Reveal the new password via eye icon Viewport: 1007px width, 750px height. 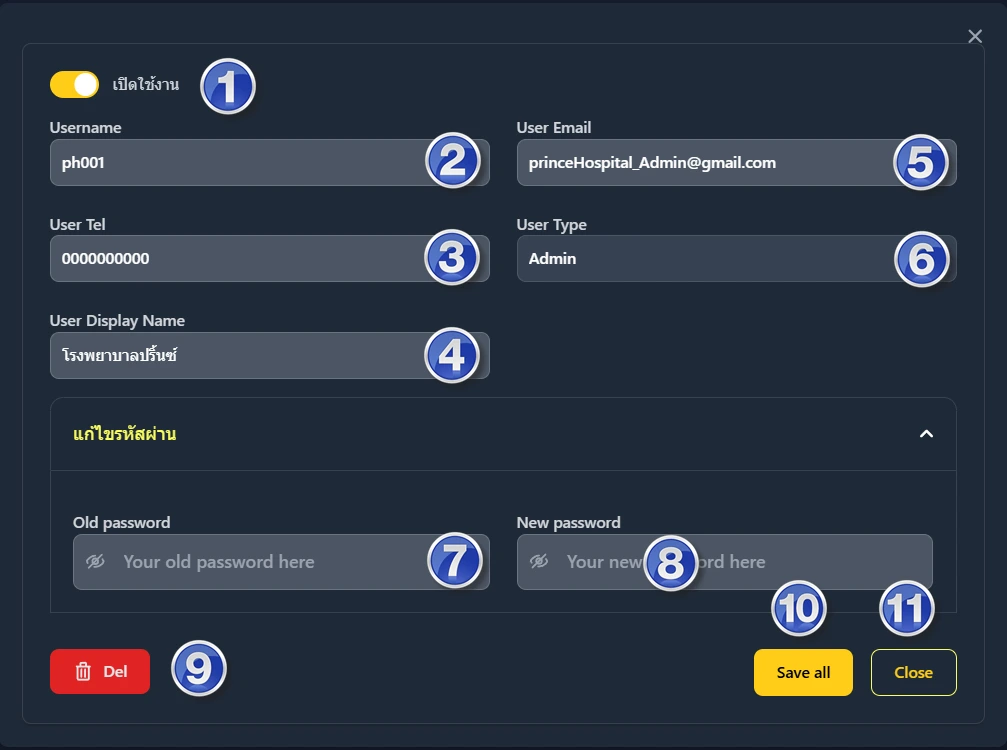point(539,562)
